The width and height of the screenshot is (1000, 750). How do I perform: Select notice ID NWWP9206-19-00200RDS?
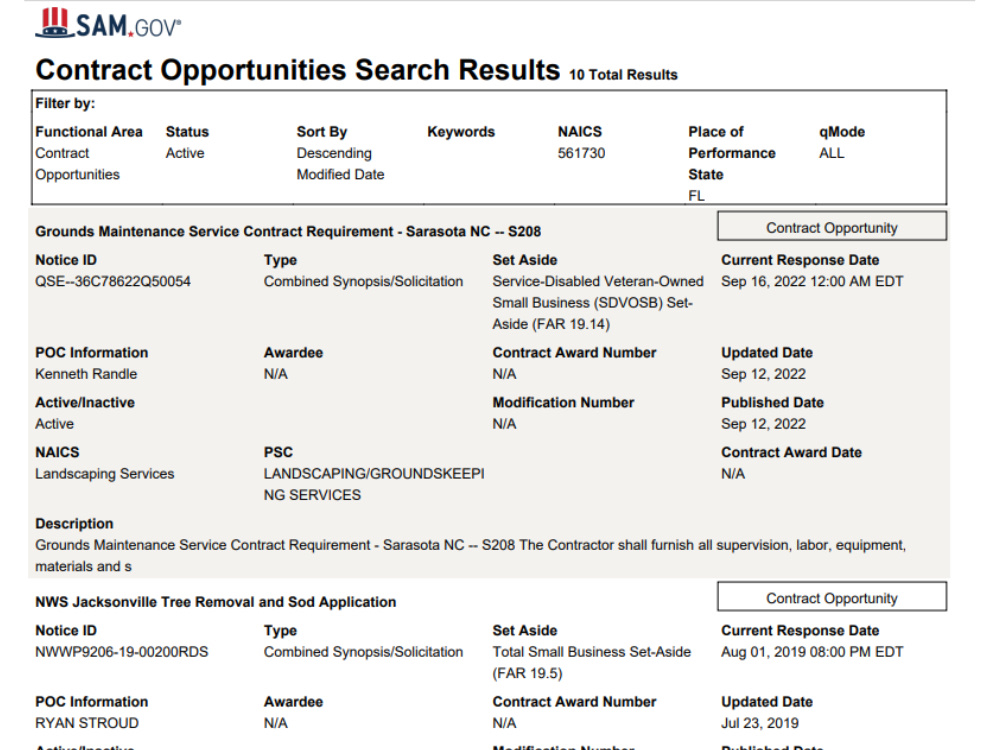click(122, 652)
